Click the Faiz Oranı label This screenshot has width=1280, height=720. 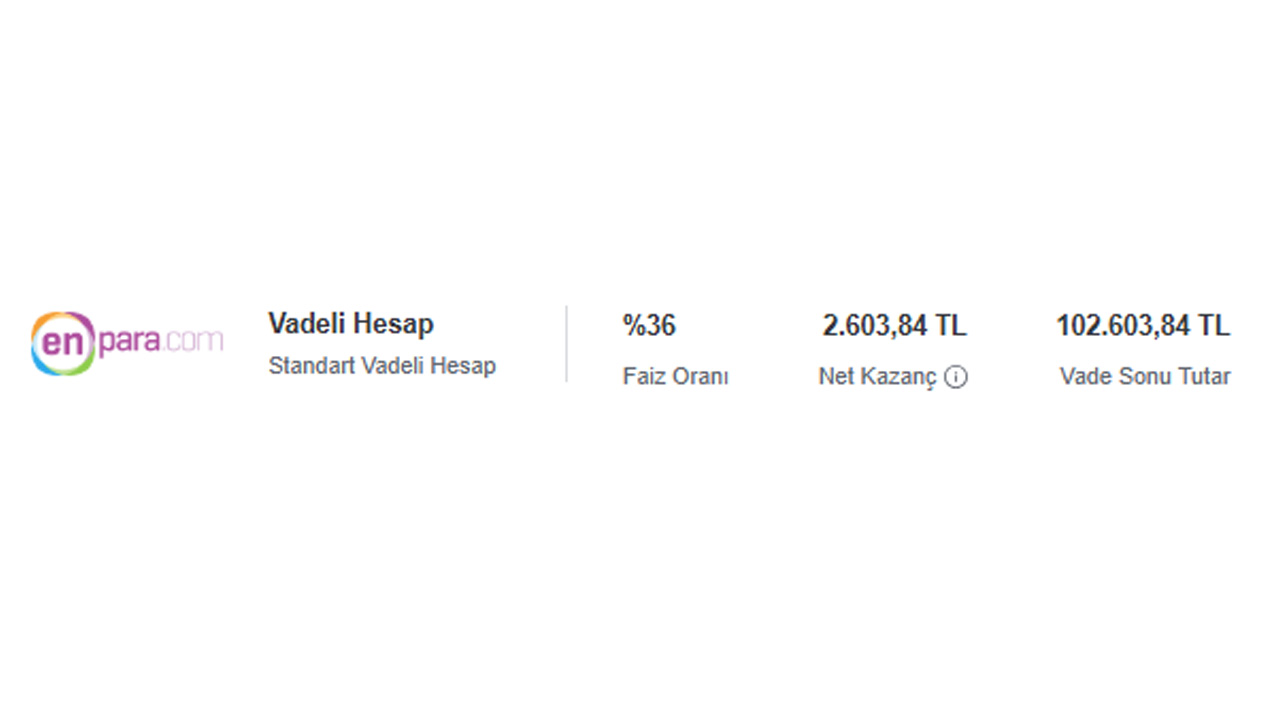click(x=675, y=377)
